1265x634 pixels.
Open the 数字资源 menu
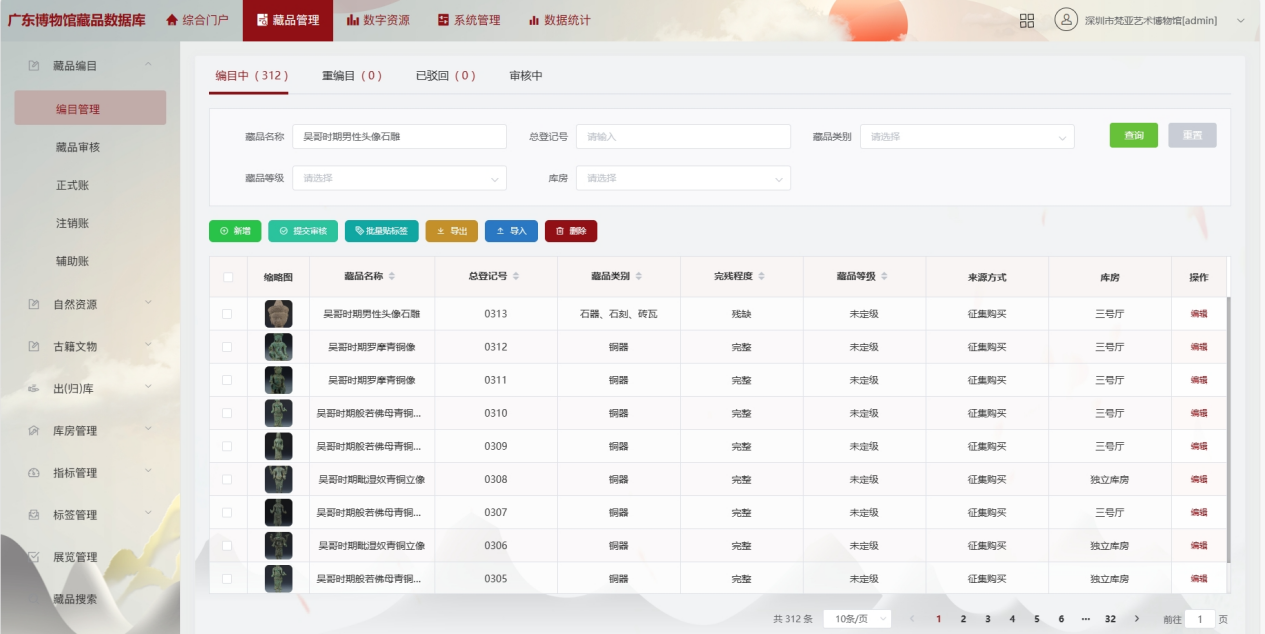(378, 20)
